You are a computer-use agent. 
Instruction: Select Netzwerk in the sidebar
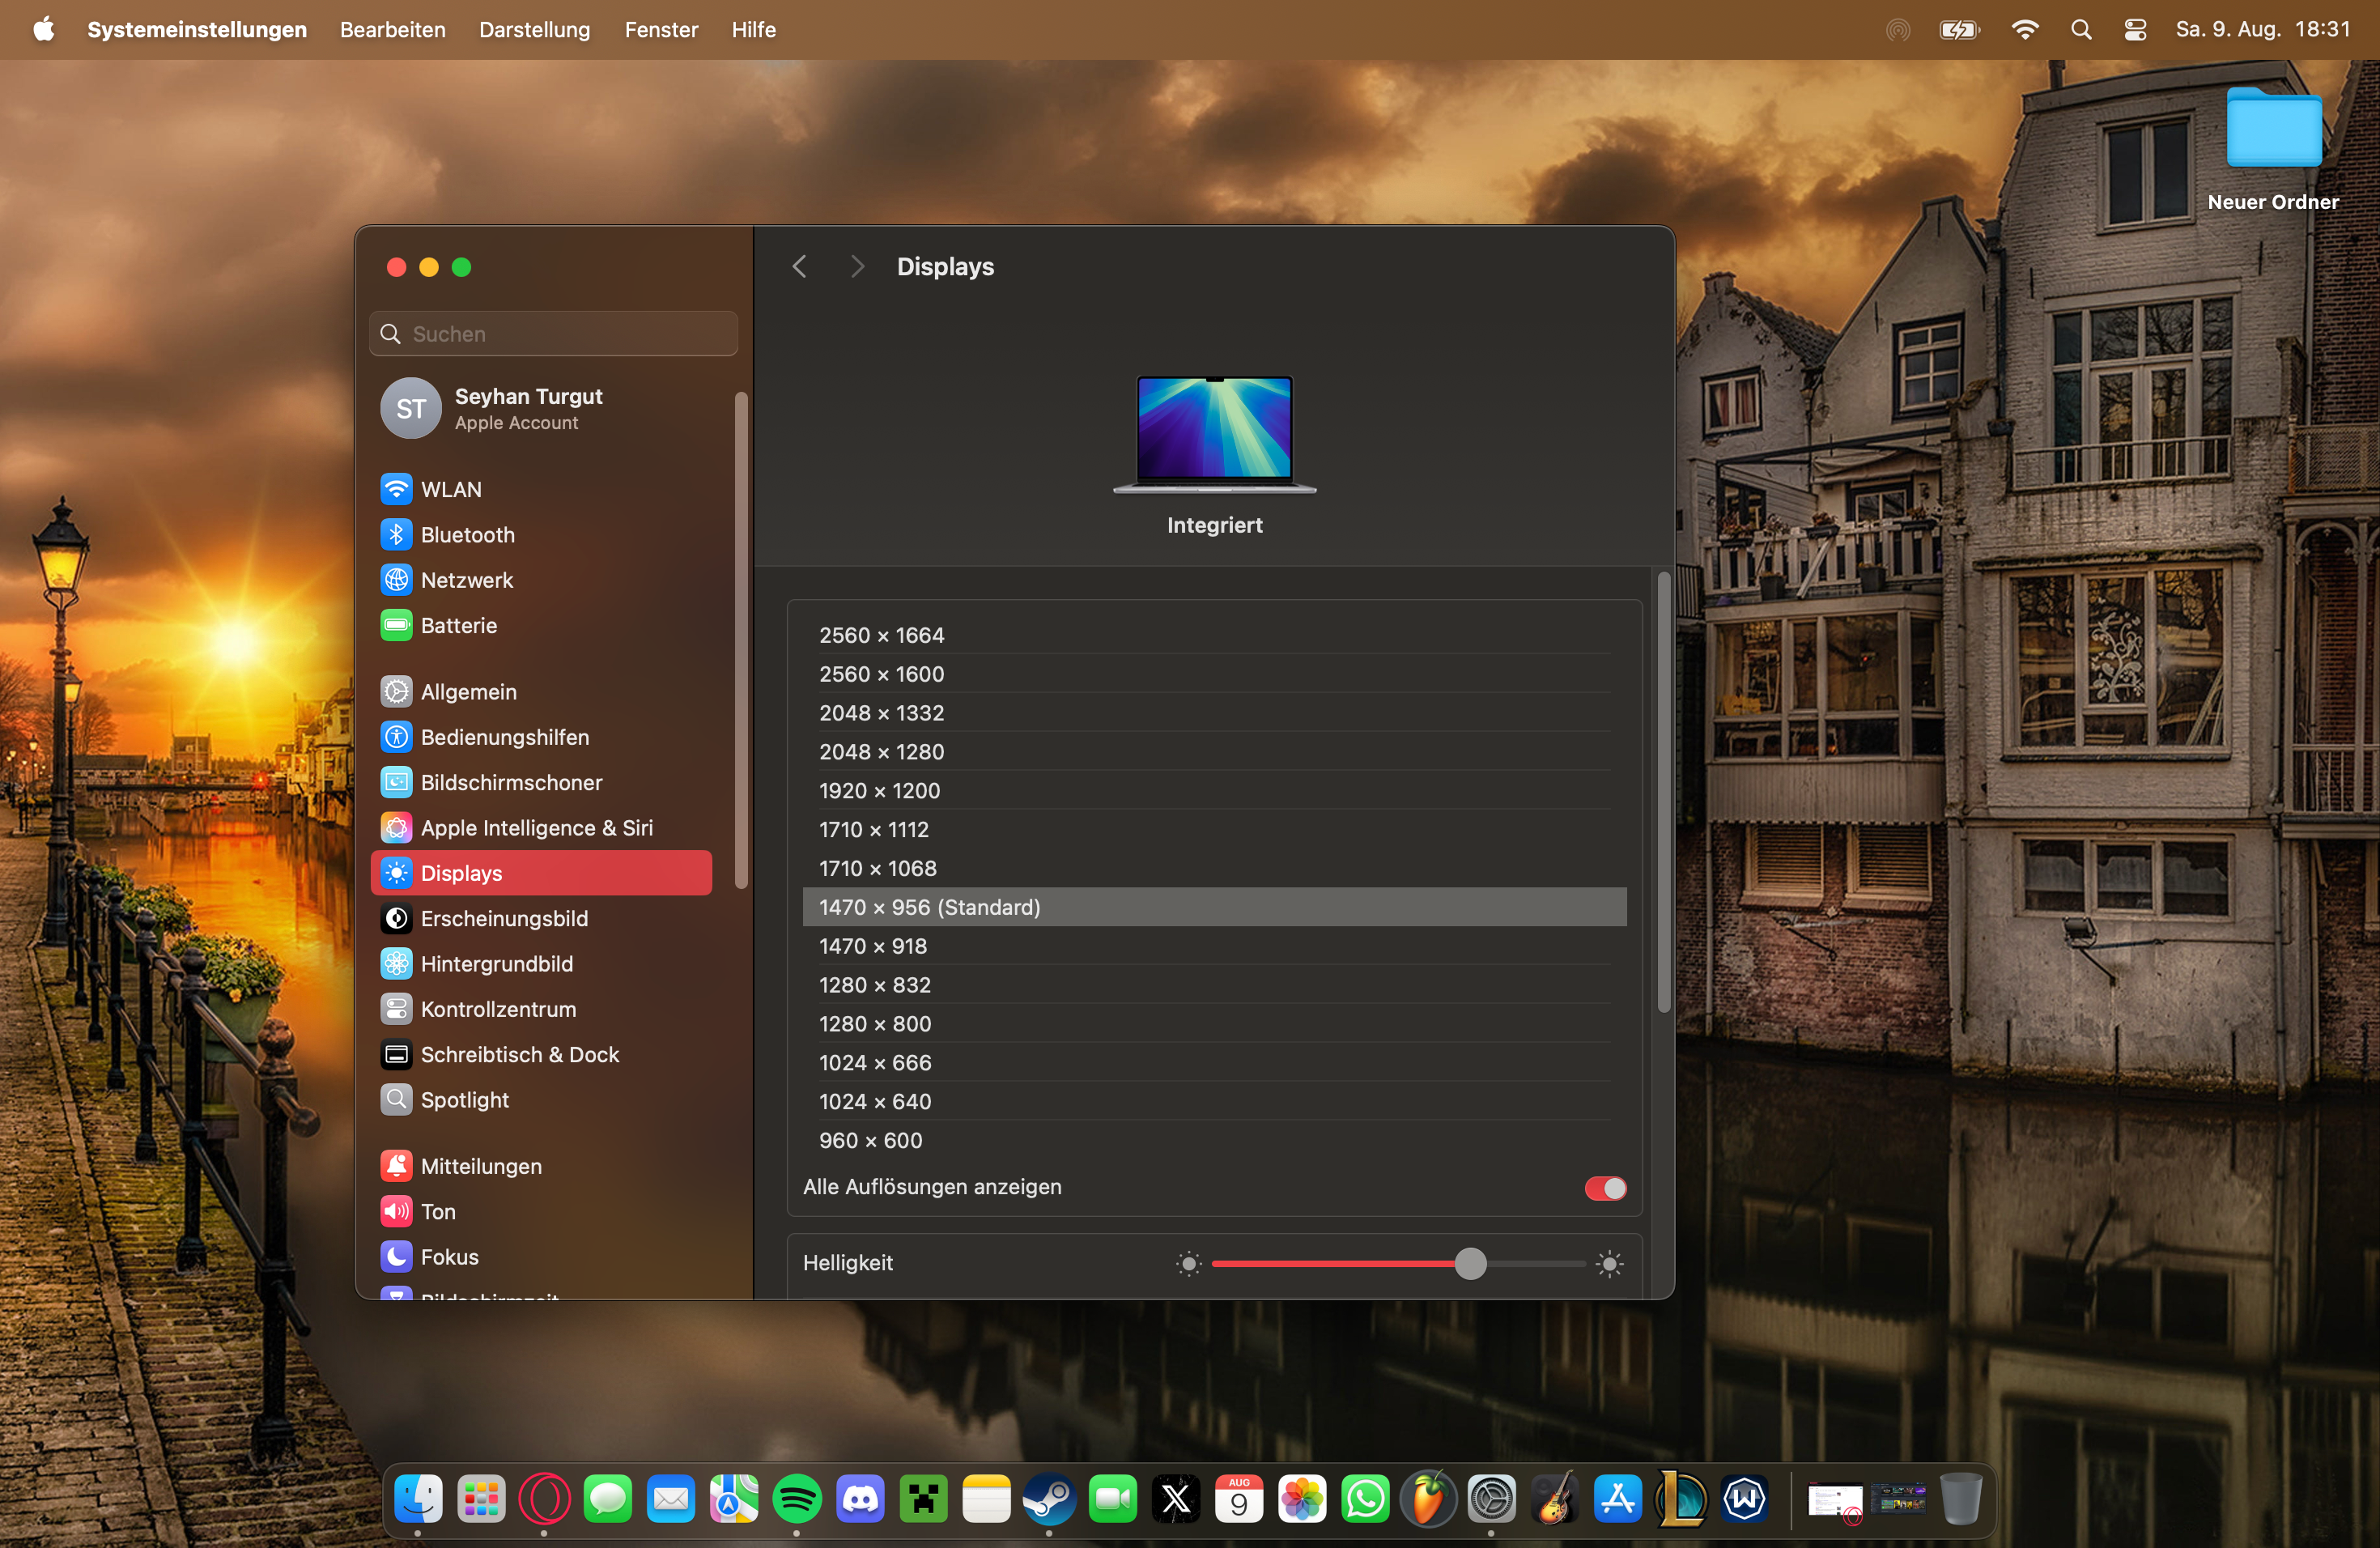(x=541, y=580)
